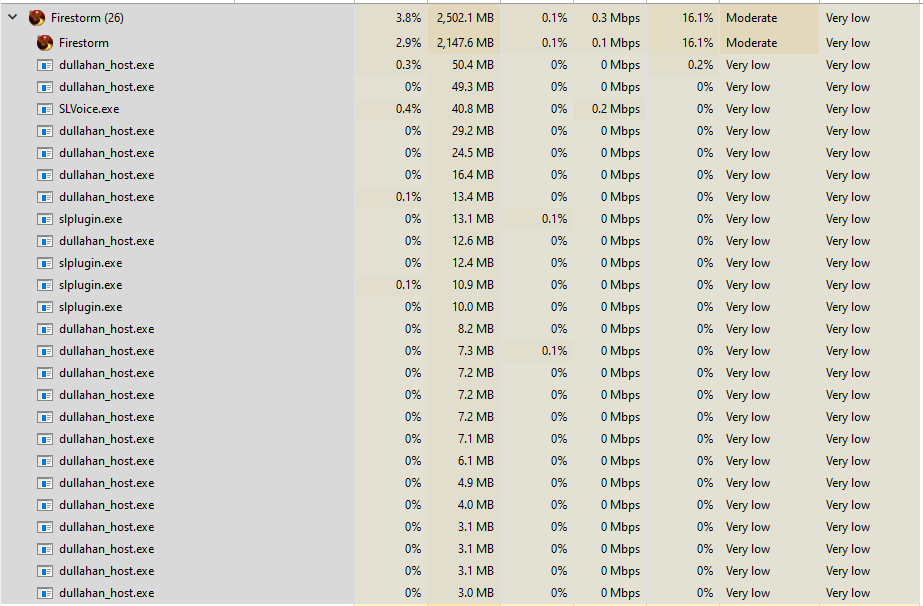
Task: Select the Firestorm child process name
Action: 84,42
